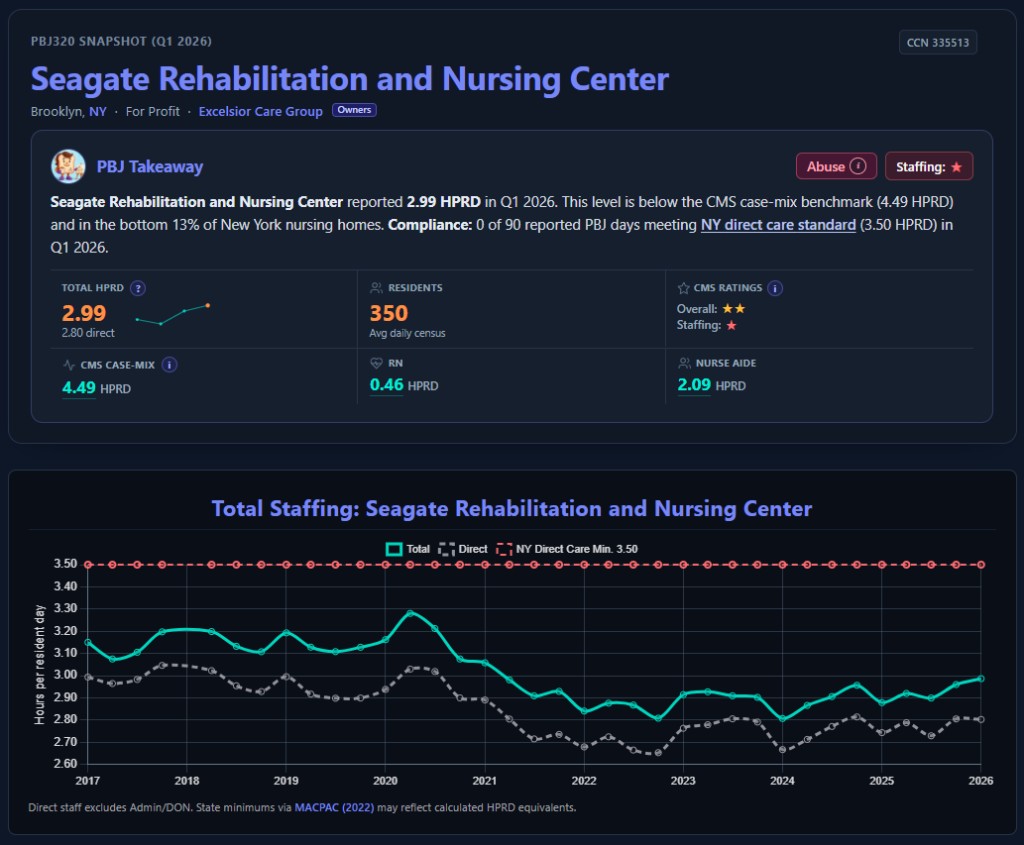Click the 2.99 total HPRD value

pos(84,313)
